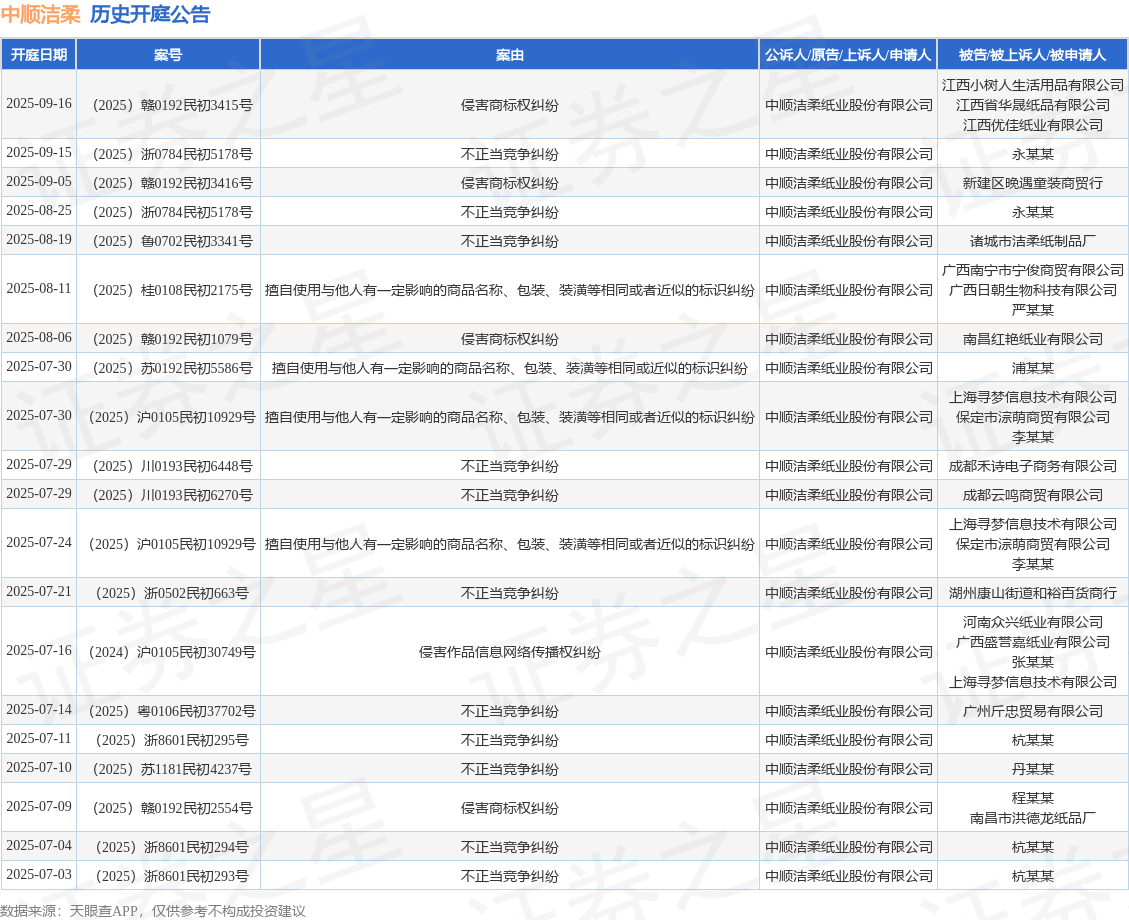Click defendant cell listing 广西南宁市宁俊商贸有限公司

click(1033, 289)
